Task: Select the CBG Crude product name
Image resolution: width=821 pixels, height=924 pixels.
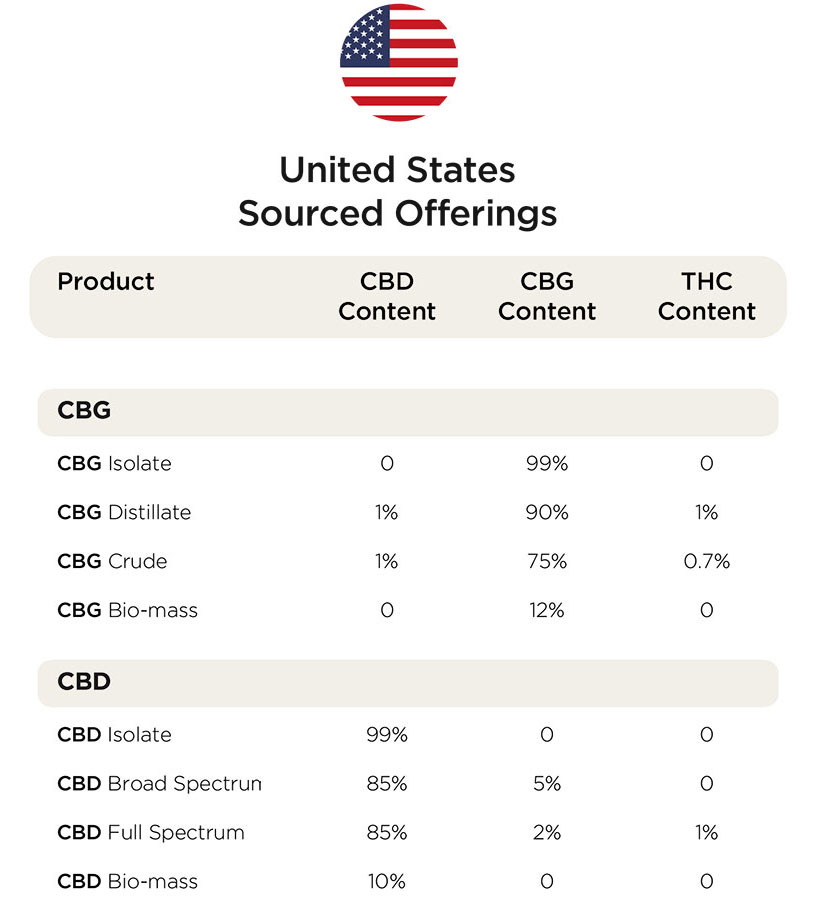Action: (112, 562)
